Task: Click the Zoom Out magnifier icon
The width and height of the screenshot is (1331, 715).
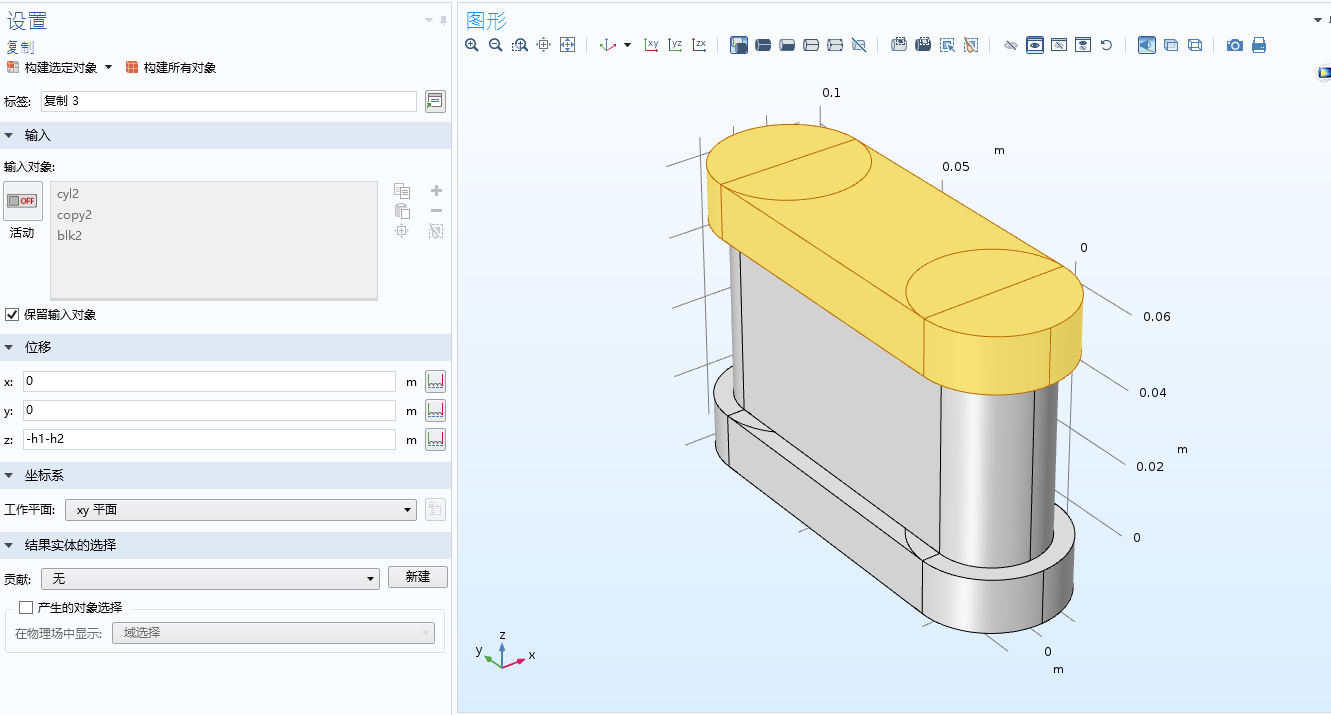Action: click(x=496, y=45)
